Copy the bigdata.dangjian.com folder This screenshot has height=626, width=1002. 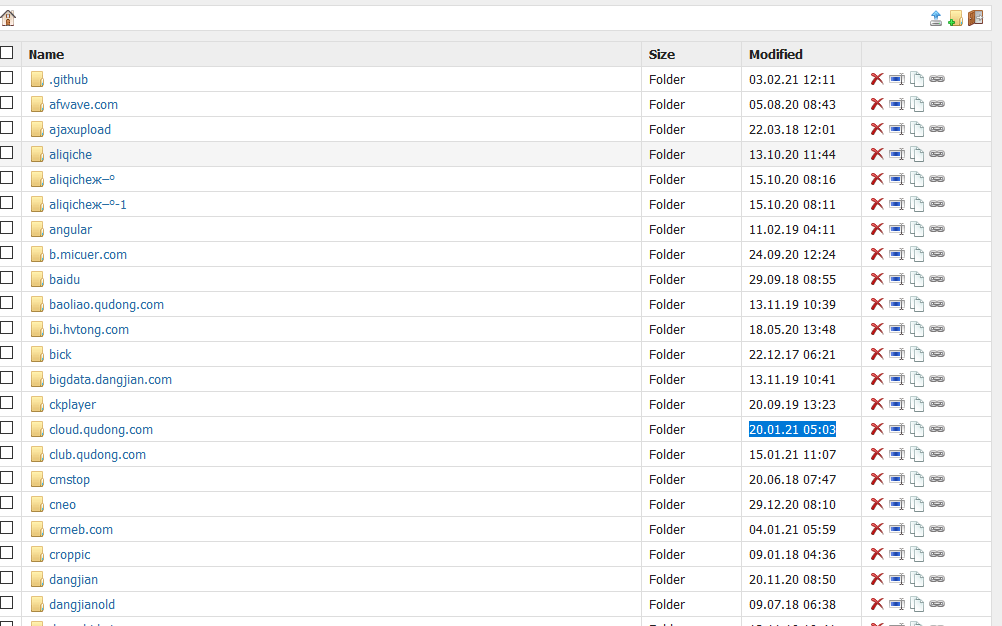tap(916, 379)
